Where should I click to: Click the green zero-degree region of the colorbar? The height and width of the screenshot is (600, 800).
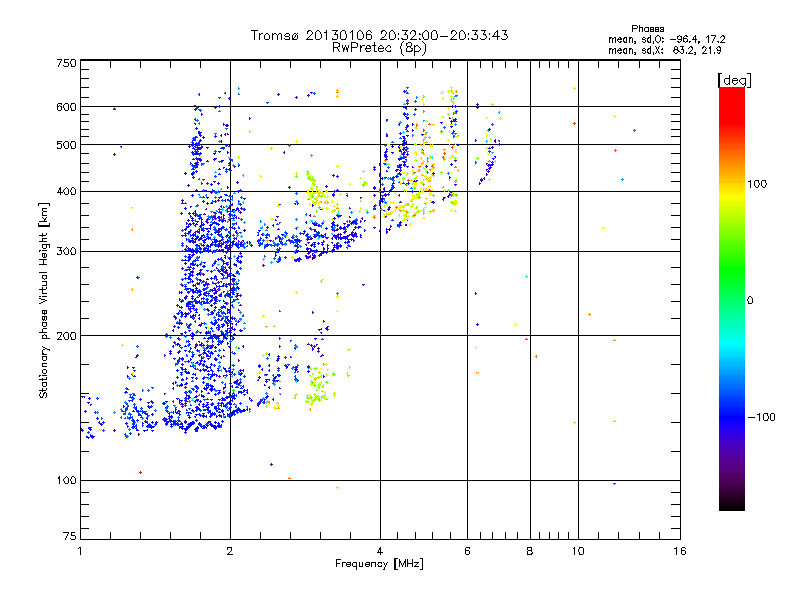732,300
